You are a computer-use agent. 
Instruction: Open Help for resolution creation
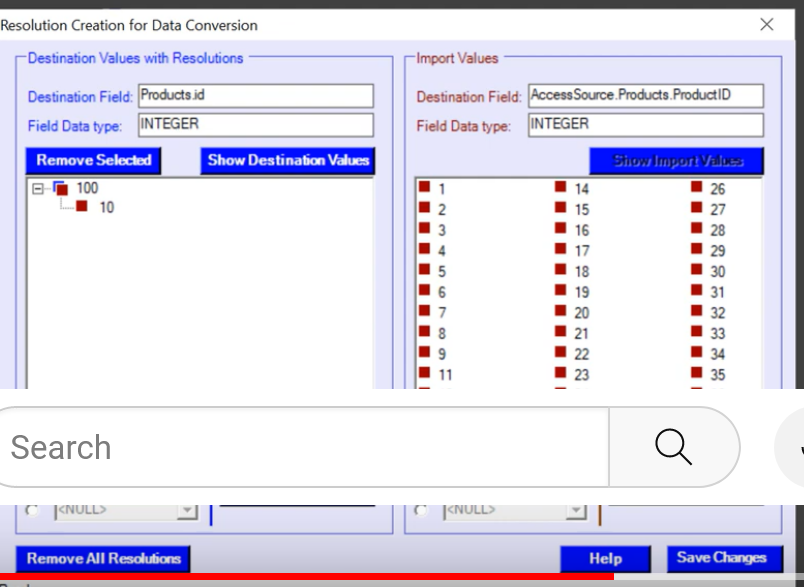[605, 558]
